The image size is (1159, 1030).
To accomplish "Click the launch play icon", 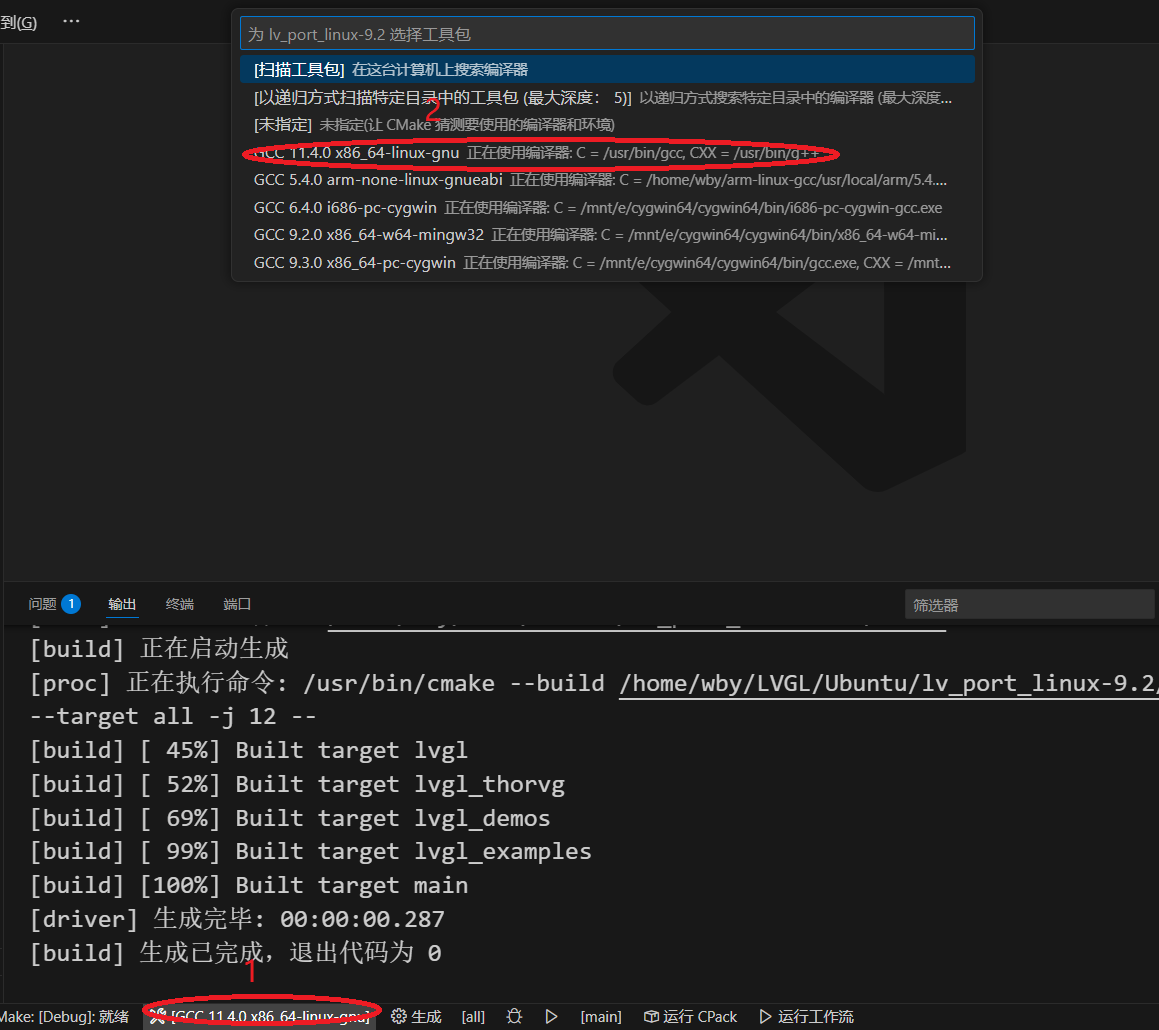I will [551, 1017].
